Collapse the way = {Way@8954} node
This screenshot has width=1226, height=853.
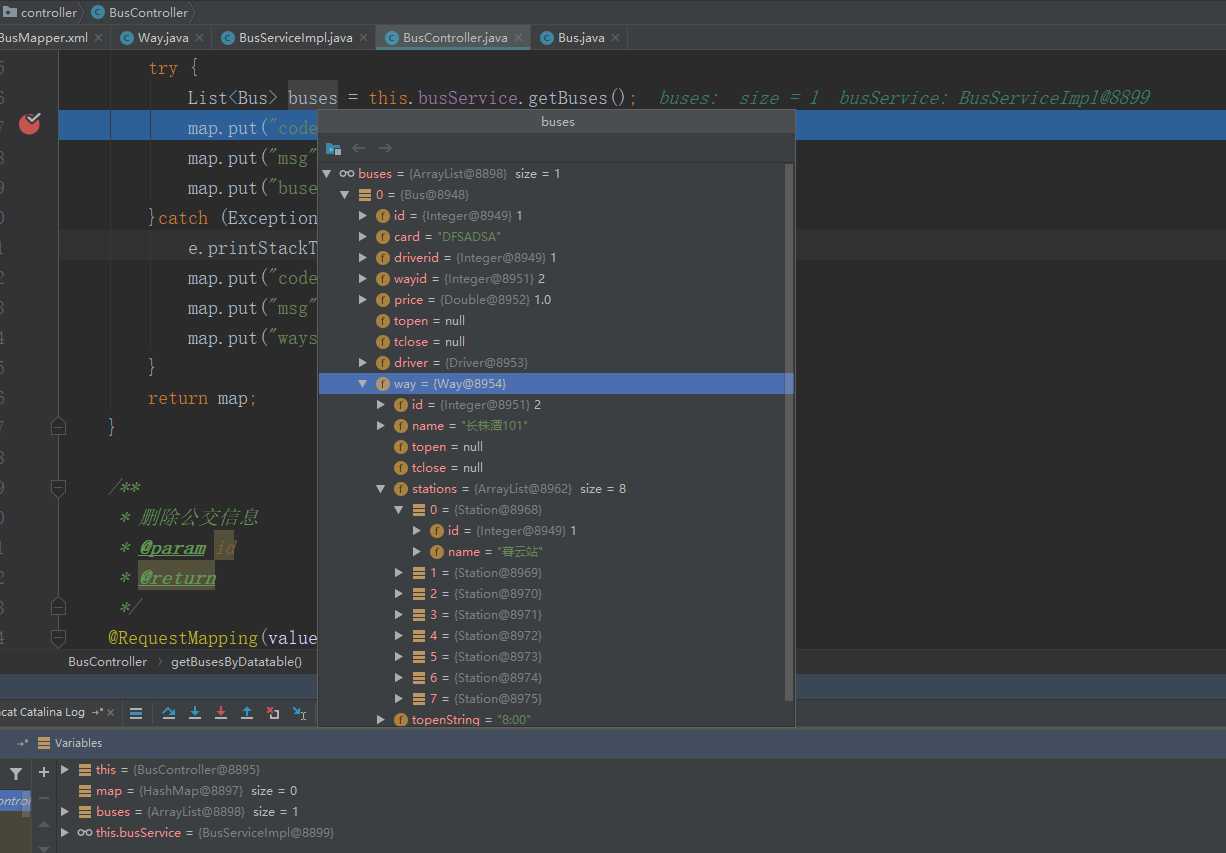tap(363, 384)
